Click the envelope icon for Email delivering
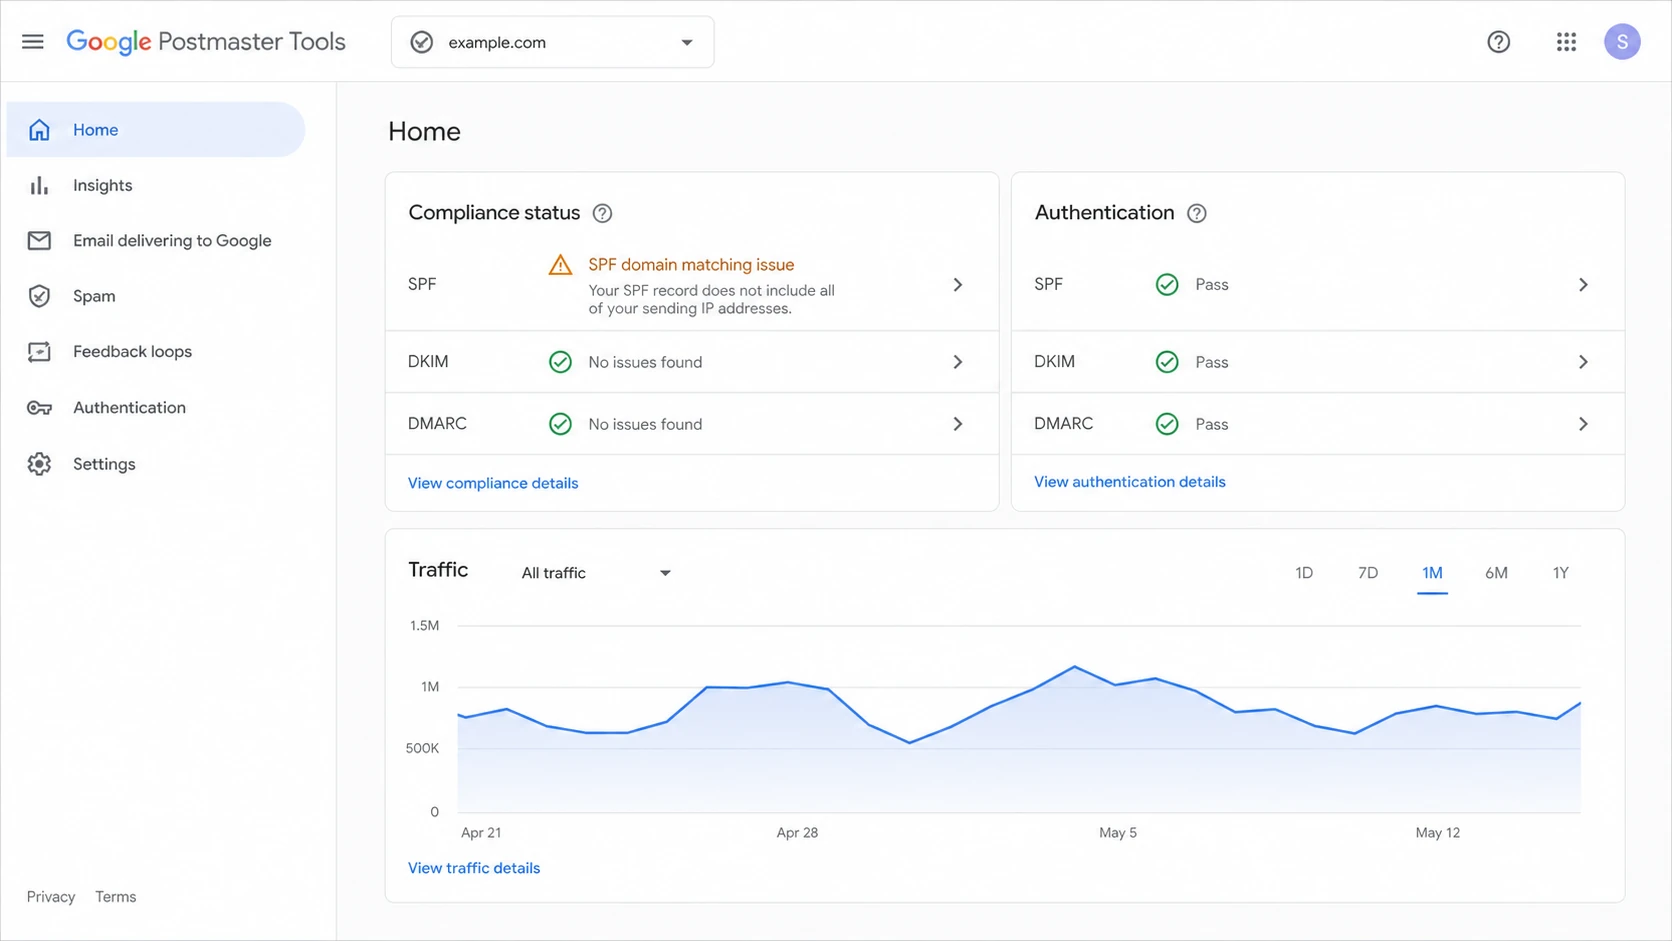The height and width of the screenshot is (941, 1672). point(39,241)
